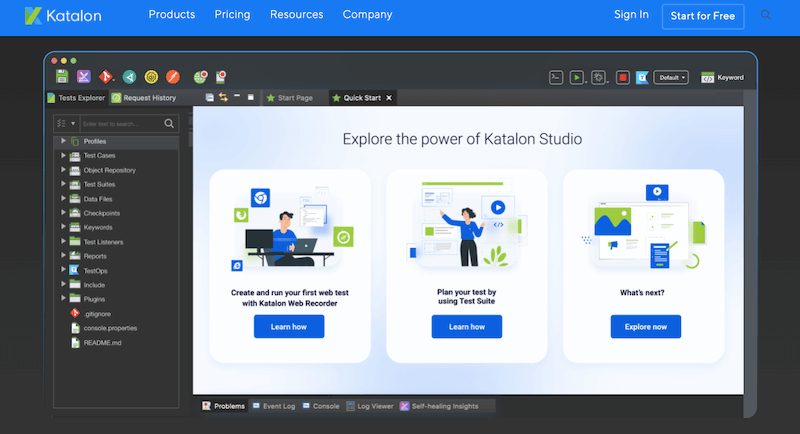The height and width of the screenshot is (434, 800).
Task: Click the orange circular toolbar icon
Action: (173, 76)
